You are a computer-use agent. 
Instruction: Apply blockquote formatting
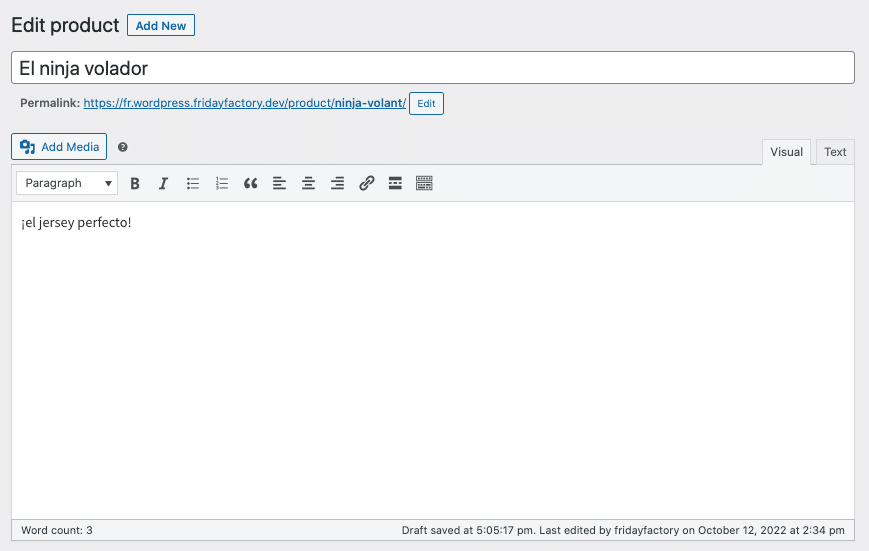tap(251, 183)
